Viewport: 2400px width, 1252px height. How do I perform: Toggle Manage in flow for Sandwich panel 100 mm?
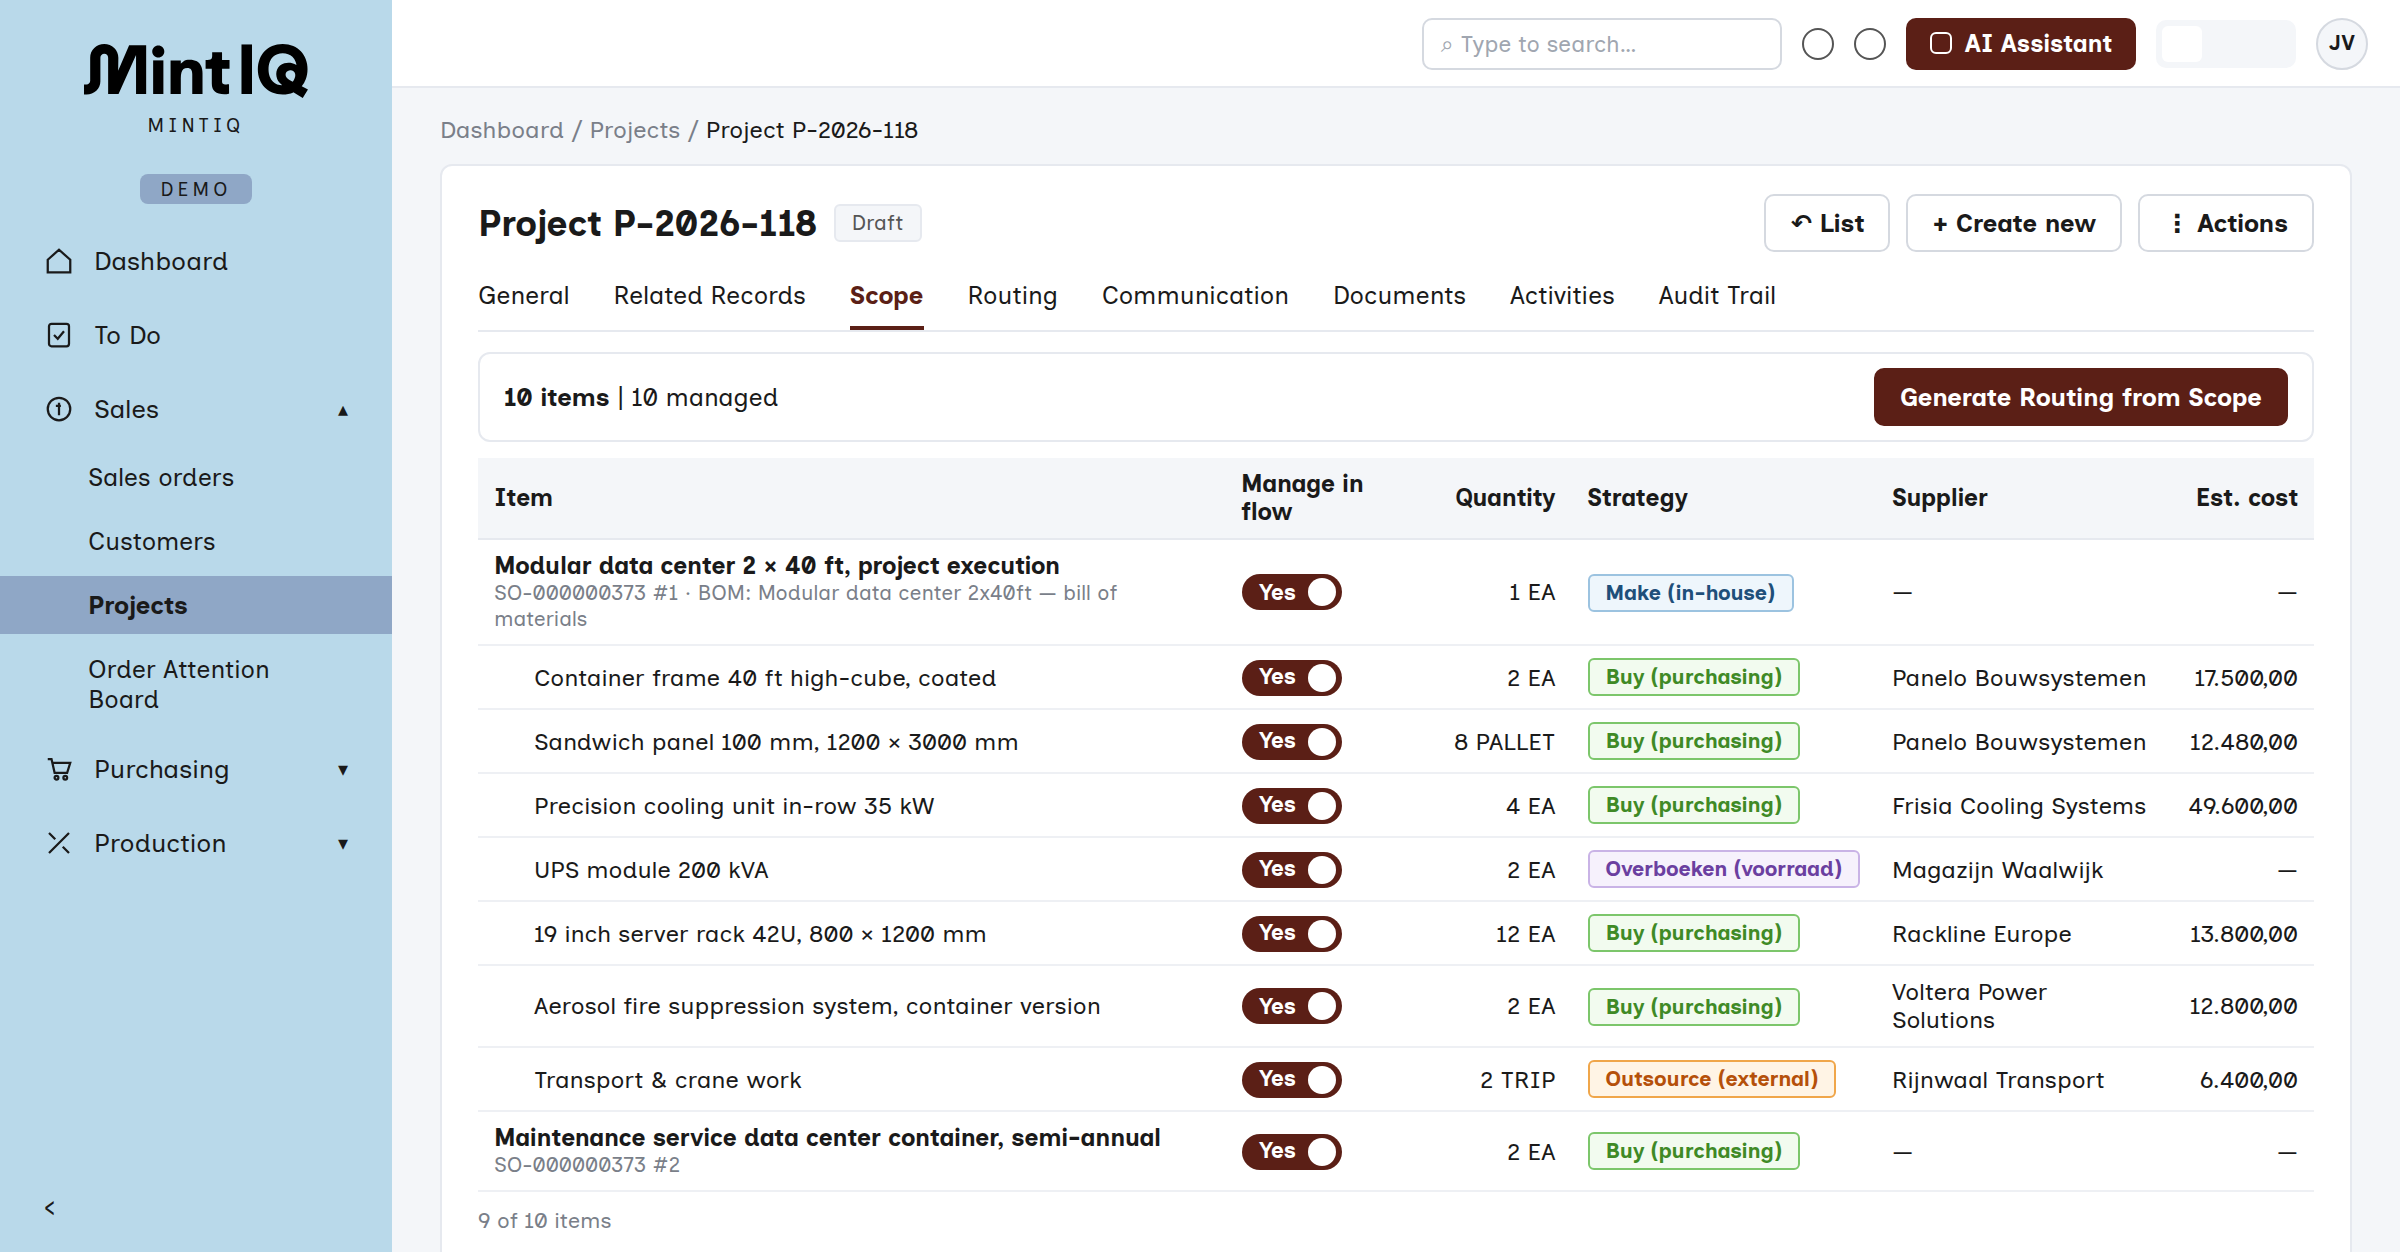coord(1292,742)
